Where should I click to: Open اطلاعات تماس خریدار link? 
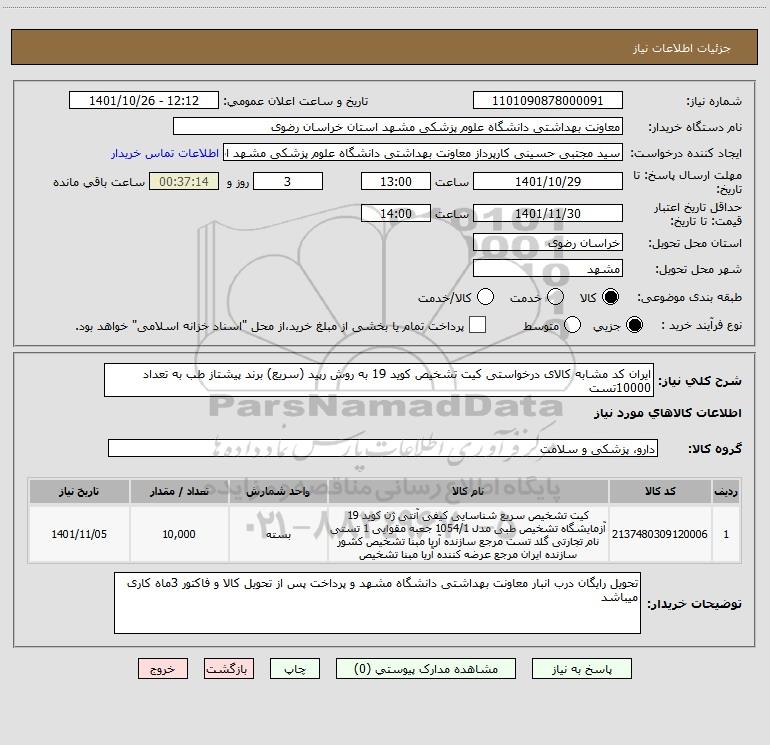[165, 153]
